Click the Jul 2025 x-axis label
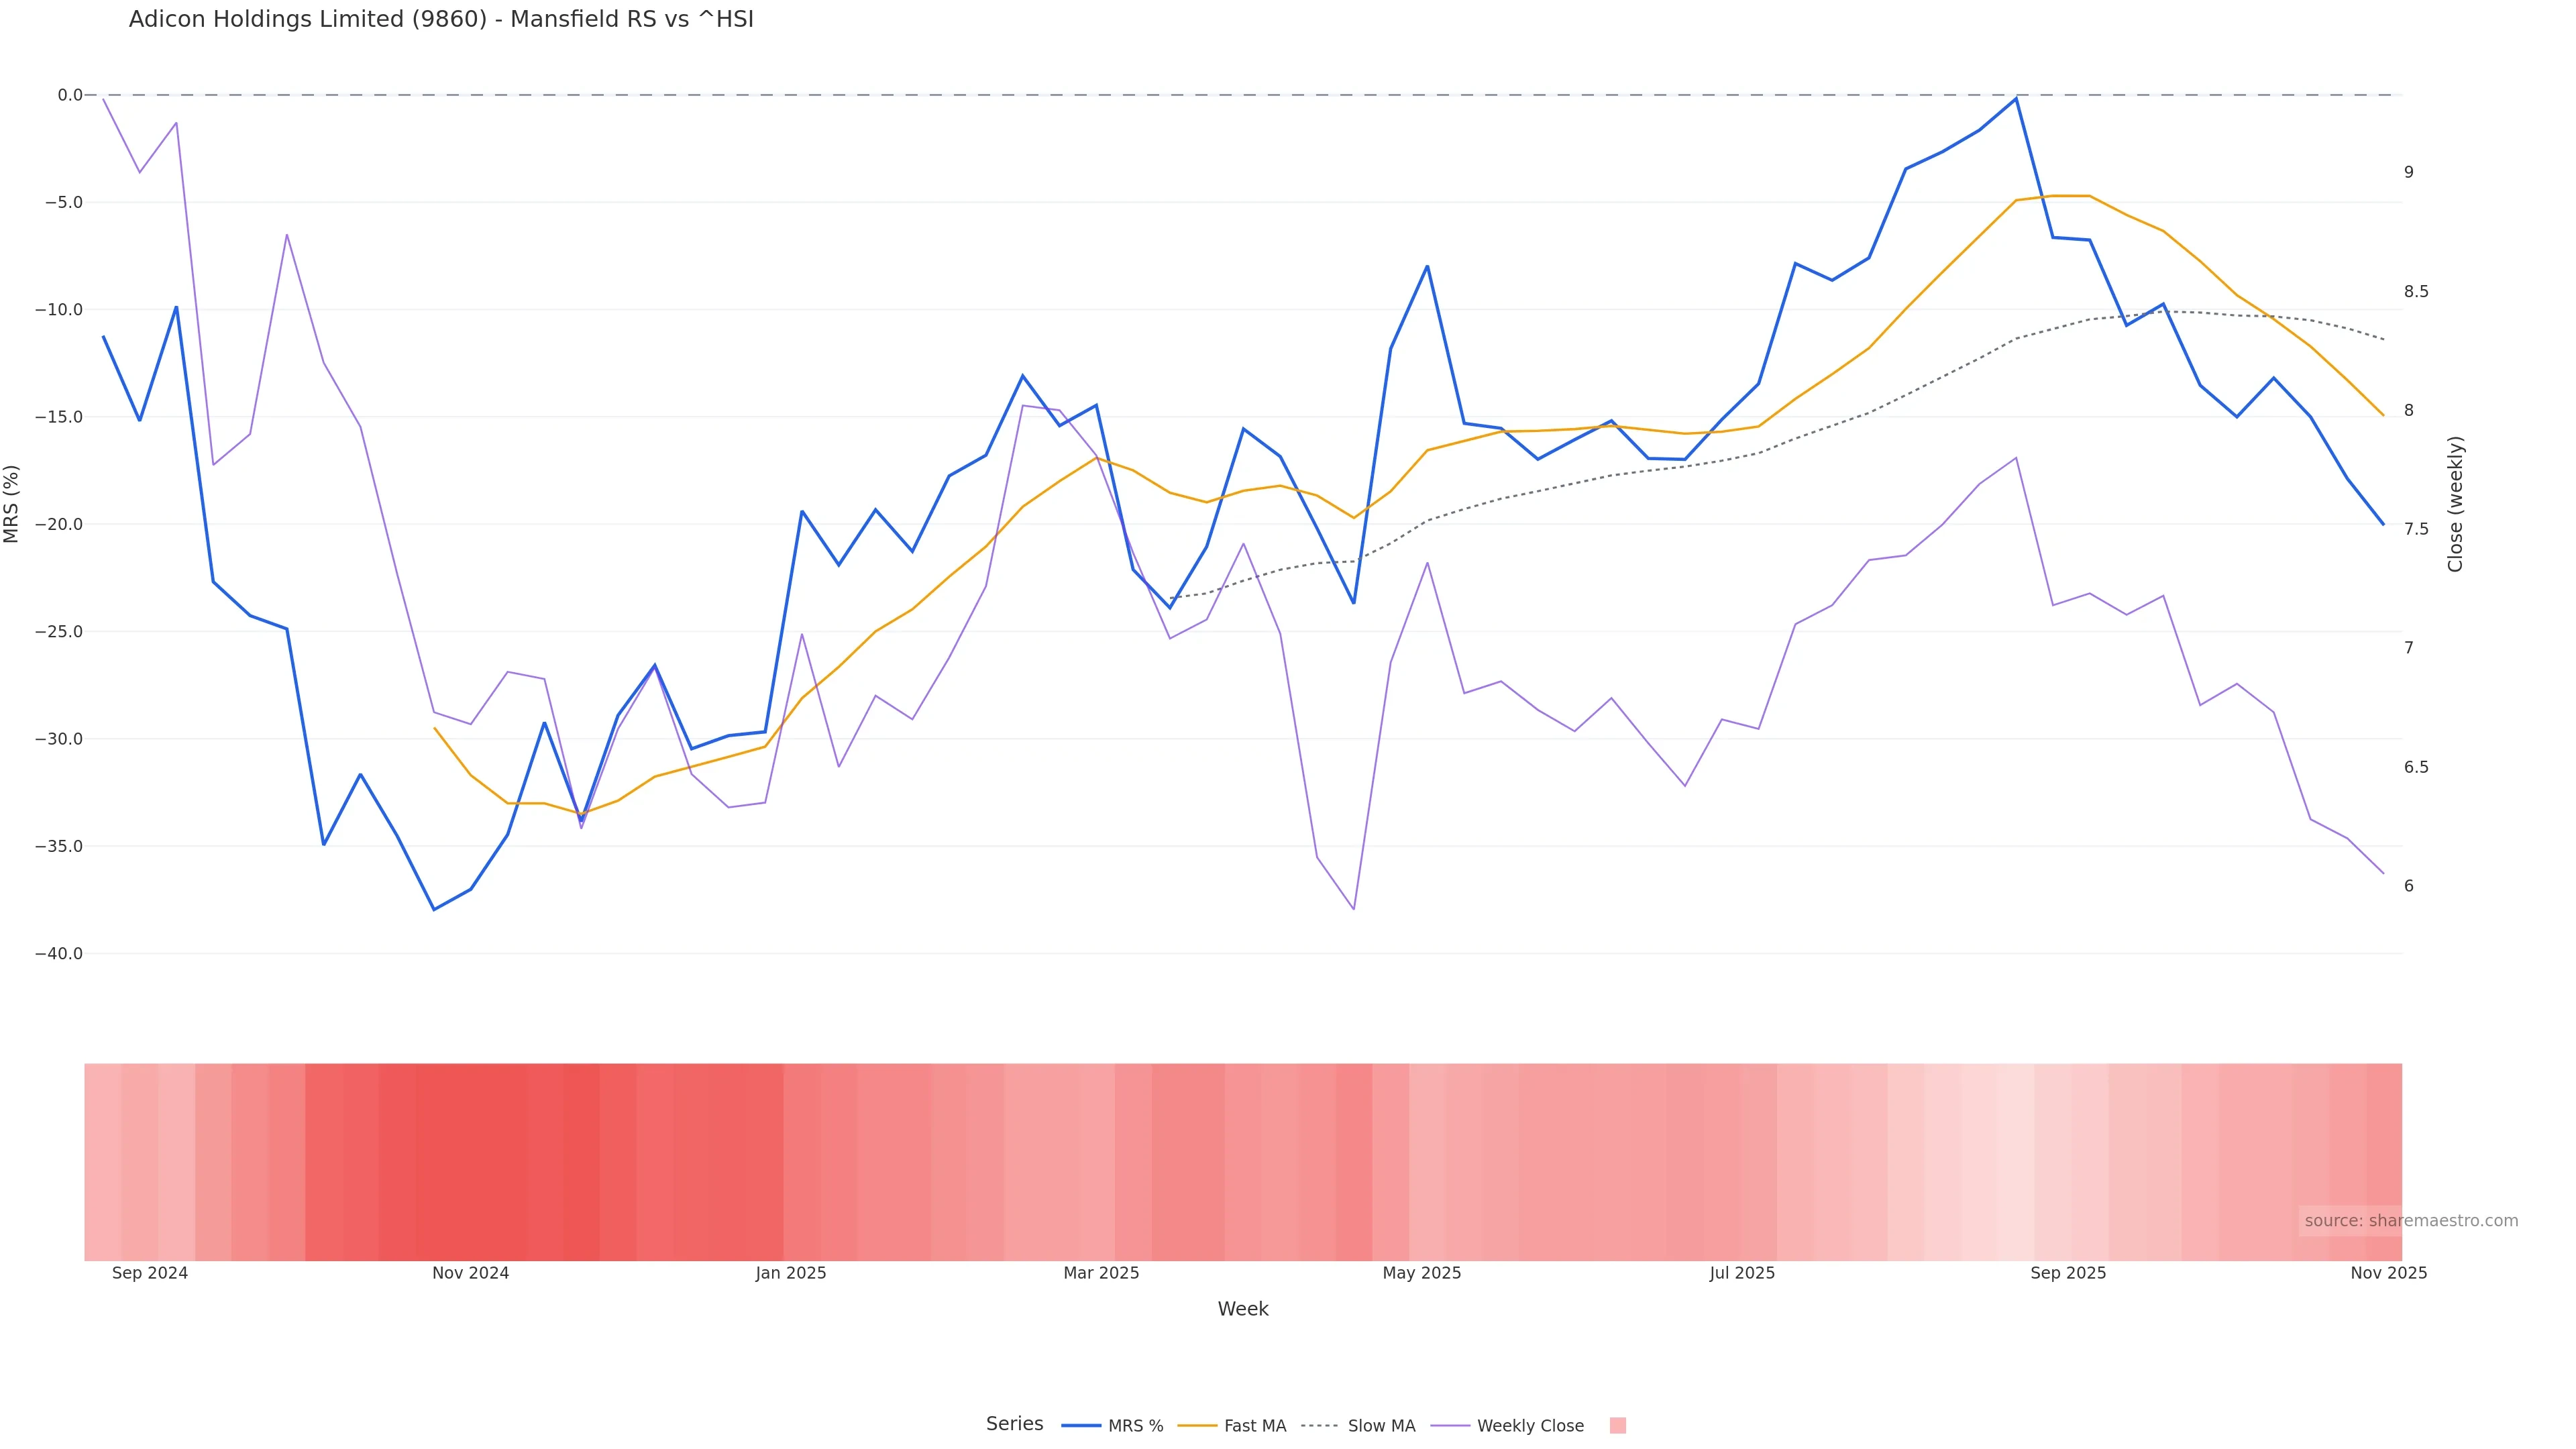 click(1742, 1273)
